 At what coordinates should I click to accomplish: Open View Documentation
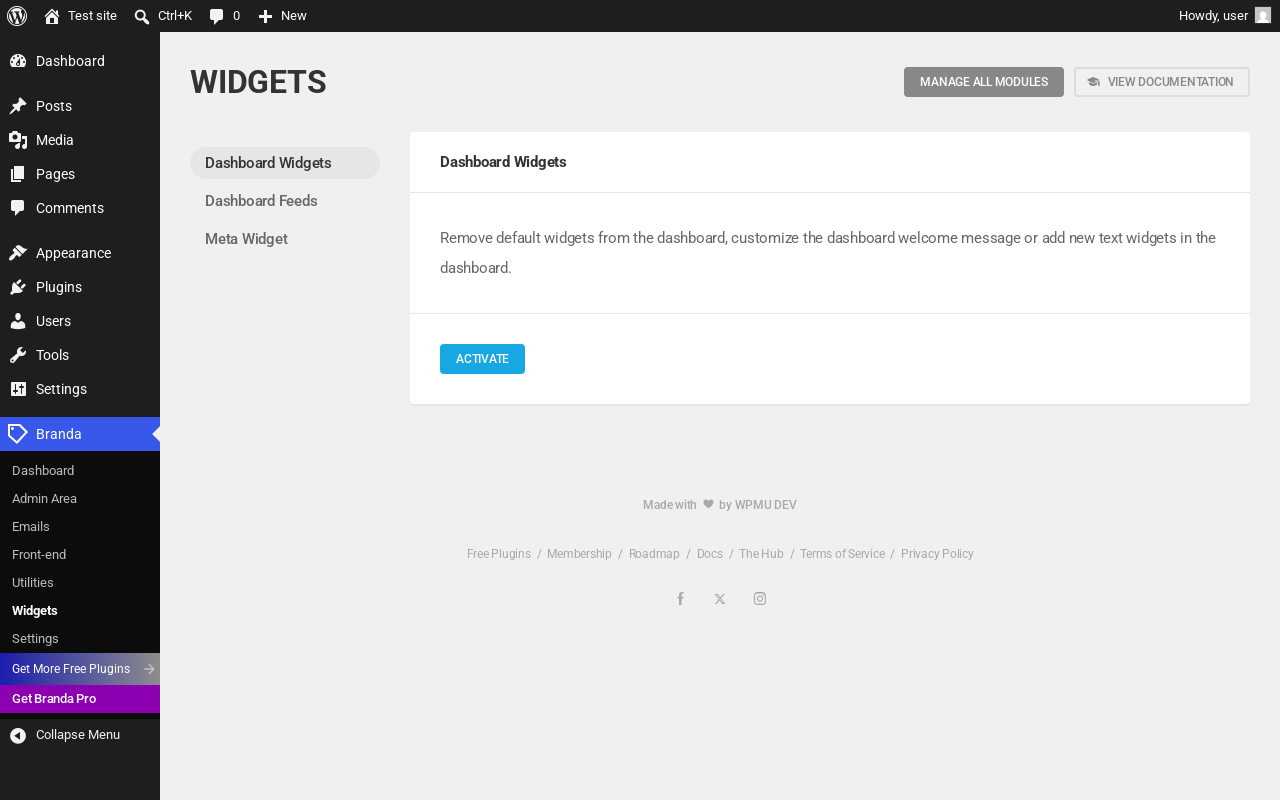1162,82
